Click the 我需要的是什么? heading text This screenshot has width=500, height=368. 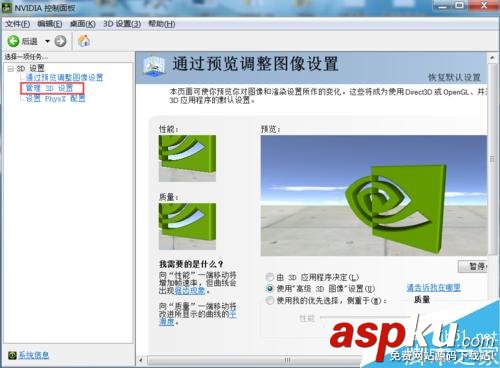[x=191, y=264]
